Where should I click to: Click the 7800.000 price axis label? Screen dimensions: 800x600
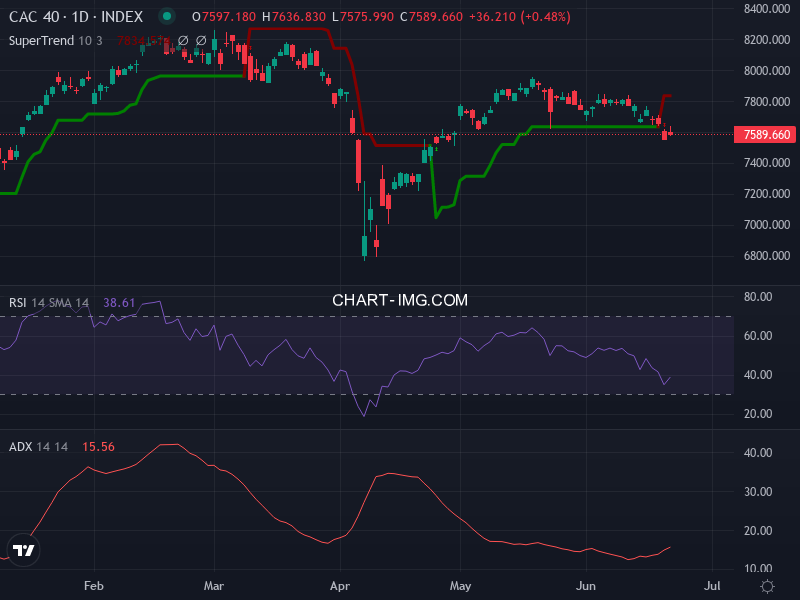[767, 102]
